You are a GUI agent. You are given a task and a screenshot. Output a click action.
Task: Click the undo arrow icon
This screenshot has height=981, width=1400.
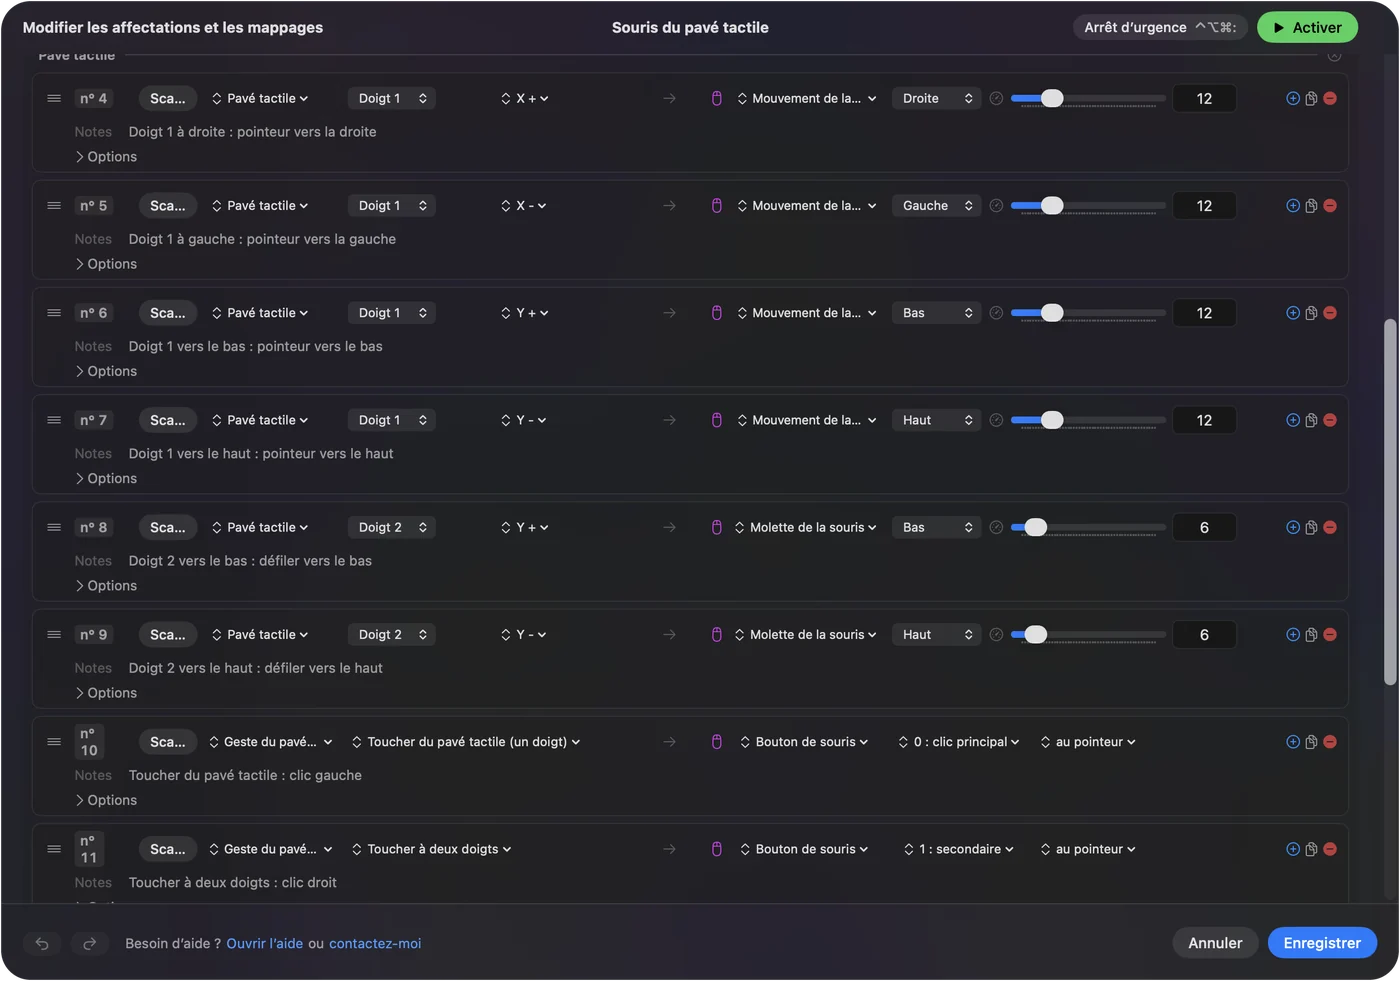pos(42,943)
